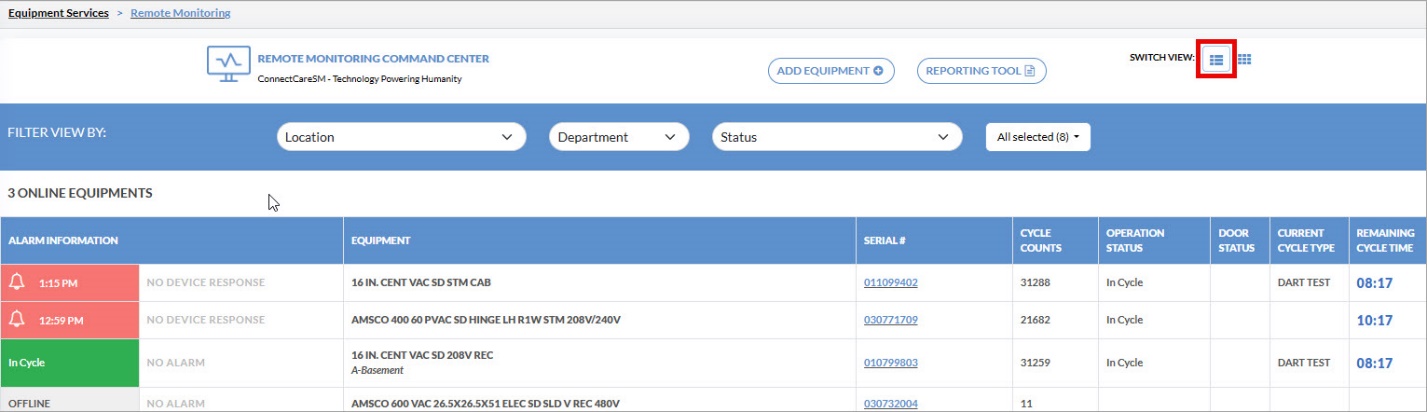Select 16 IN. CENT VAC SD 208V REC equipment
Screen dimensions: 1427x412
[422, 355]
